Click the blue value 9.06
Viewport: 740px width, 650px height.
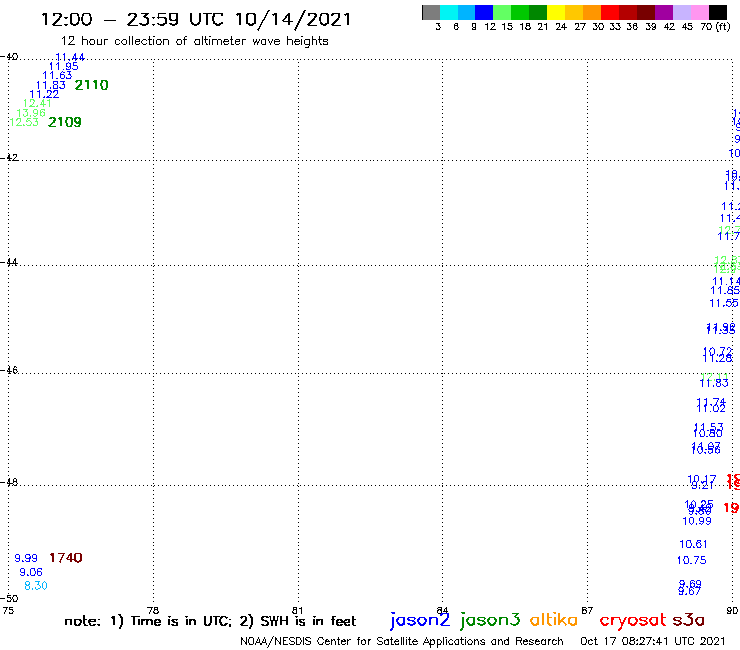[31, 573]
